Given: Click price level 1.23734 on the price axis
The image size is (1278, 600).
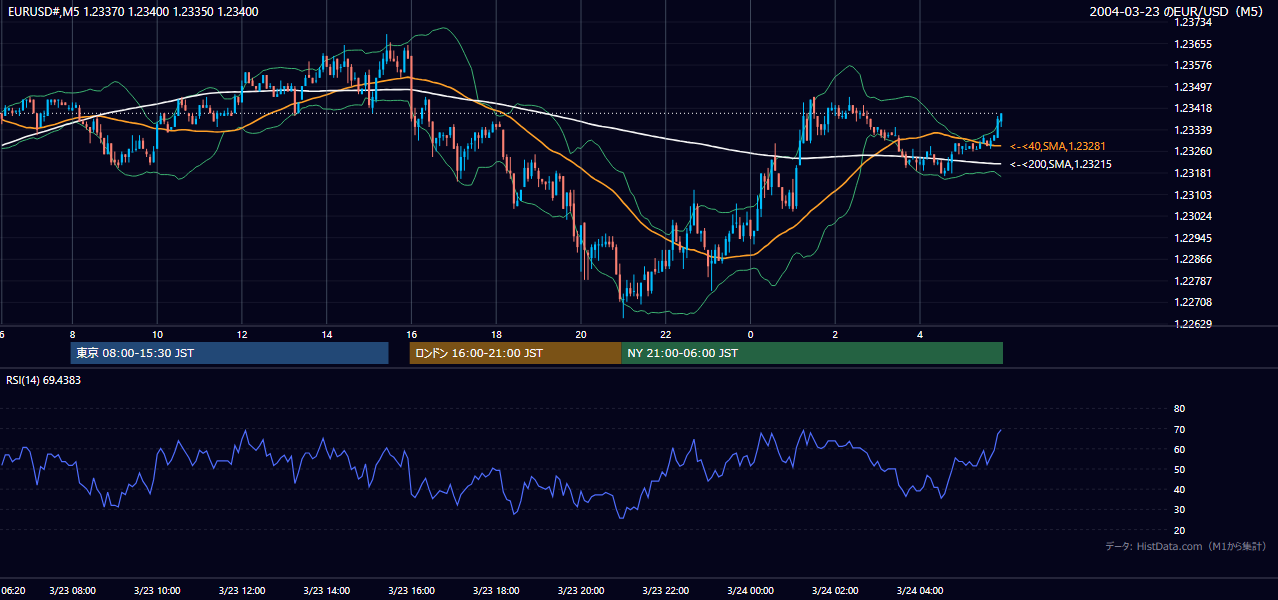Looking at the screenshot, I should tap(1192, 22).
